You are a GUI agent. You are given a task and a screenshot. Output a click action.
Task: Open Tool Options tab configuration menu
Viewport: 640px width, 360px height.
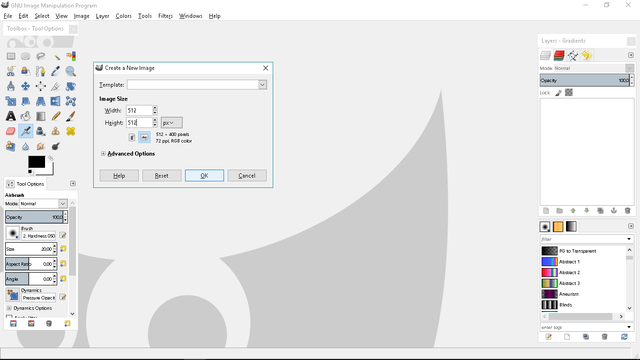tap(73, 184)
